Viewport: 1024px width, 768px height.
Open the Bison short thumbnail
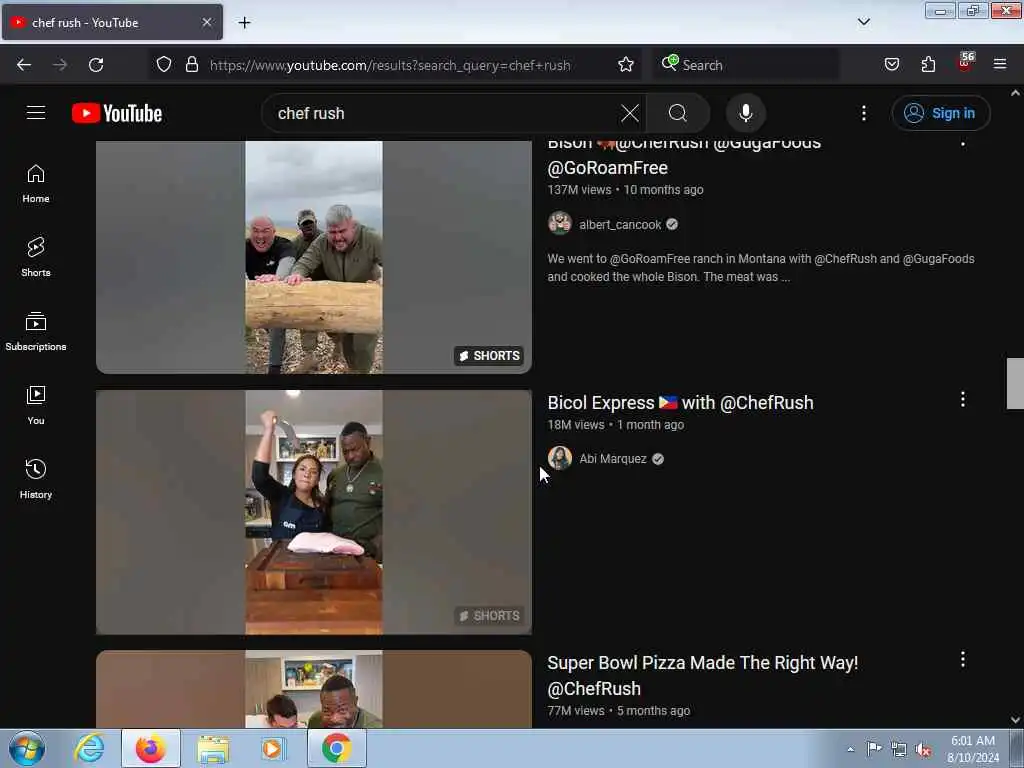pos(313,257)
